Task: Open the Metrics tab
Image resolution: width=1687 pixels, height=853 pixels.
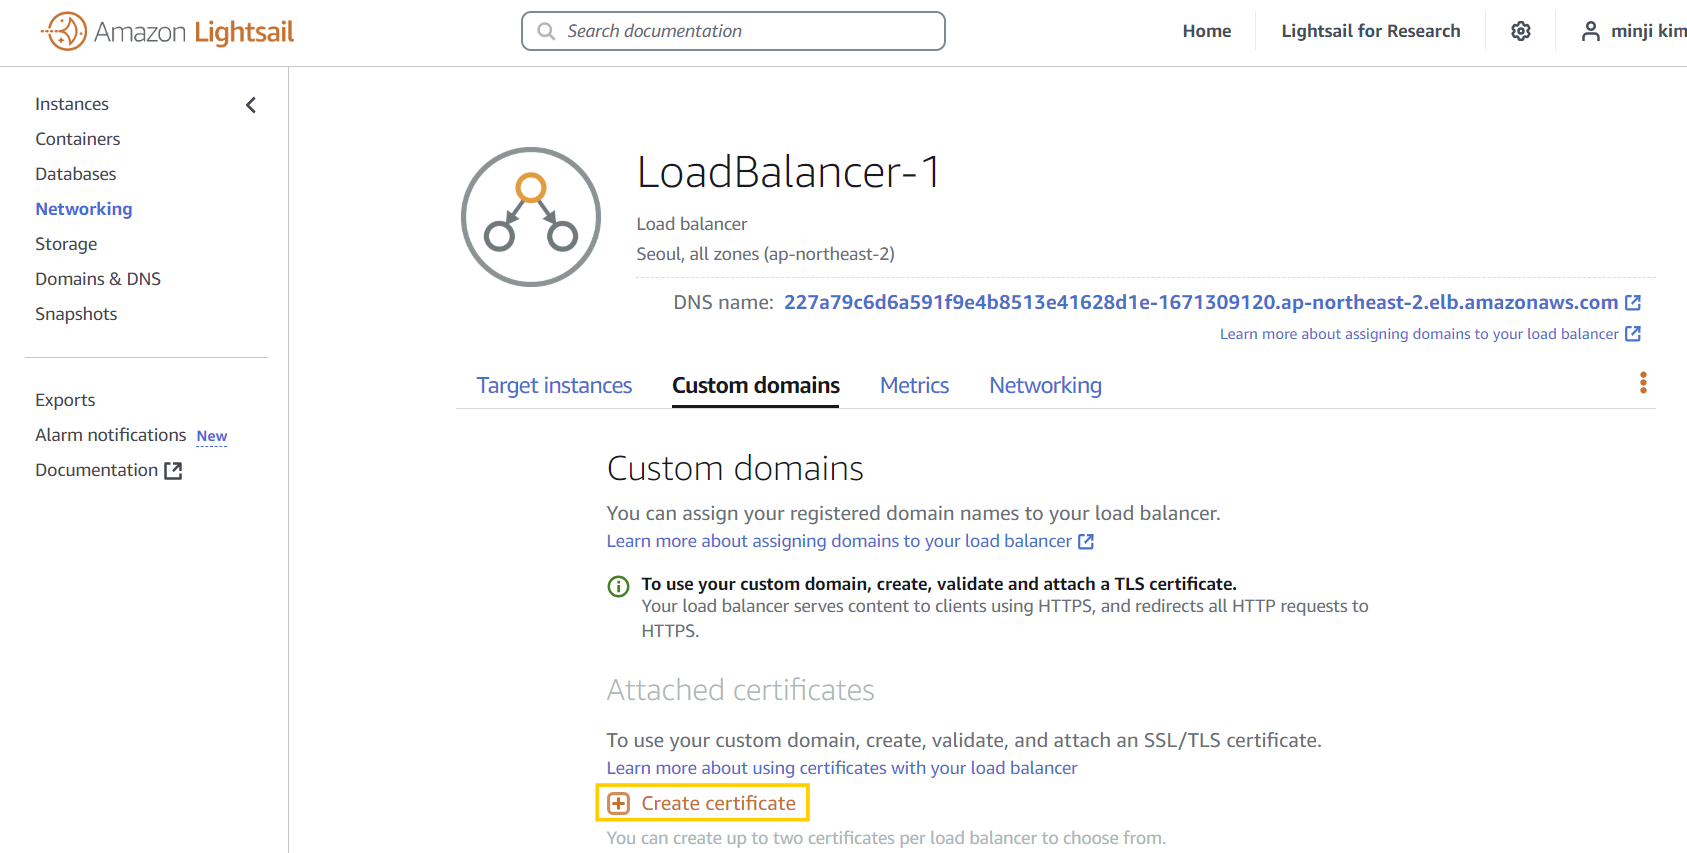Action: pos(914,385)
